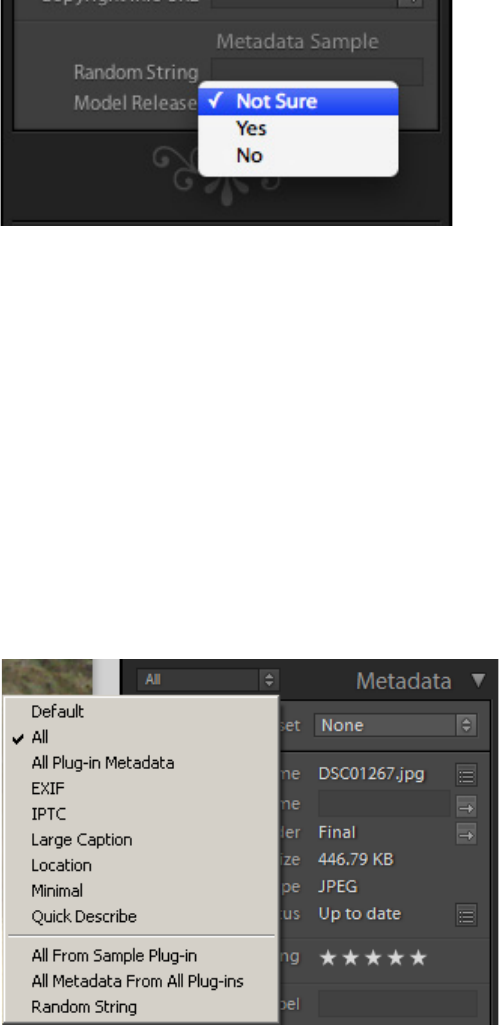499x1025 pixels.
Task: Set rating to five stars
Action: click(419, 958)
